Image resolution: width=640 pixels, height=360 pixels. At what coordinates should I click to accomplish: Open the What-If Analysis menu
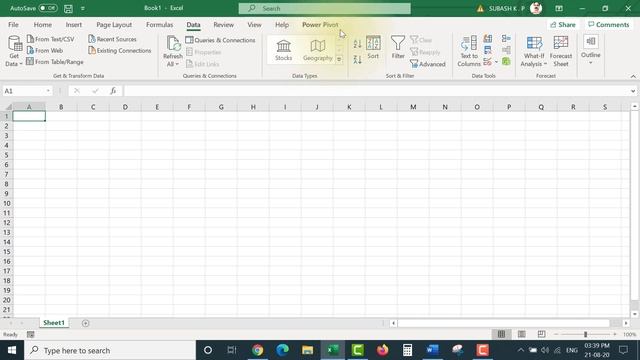point(534,51)
